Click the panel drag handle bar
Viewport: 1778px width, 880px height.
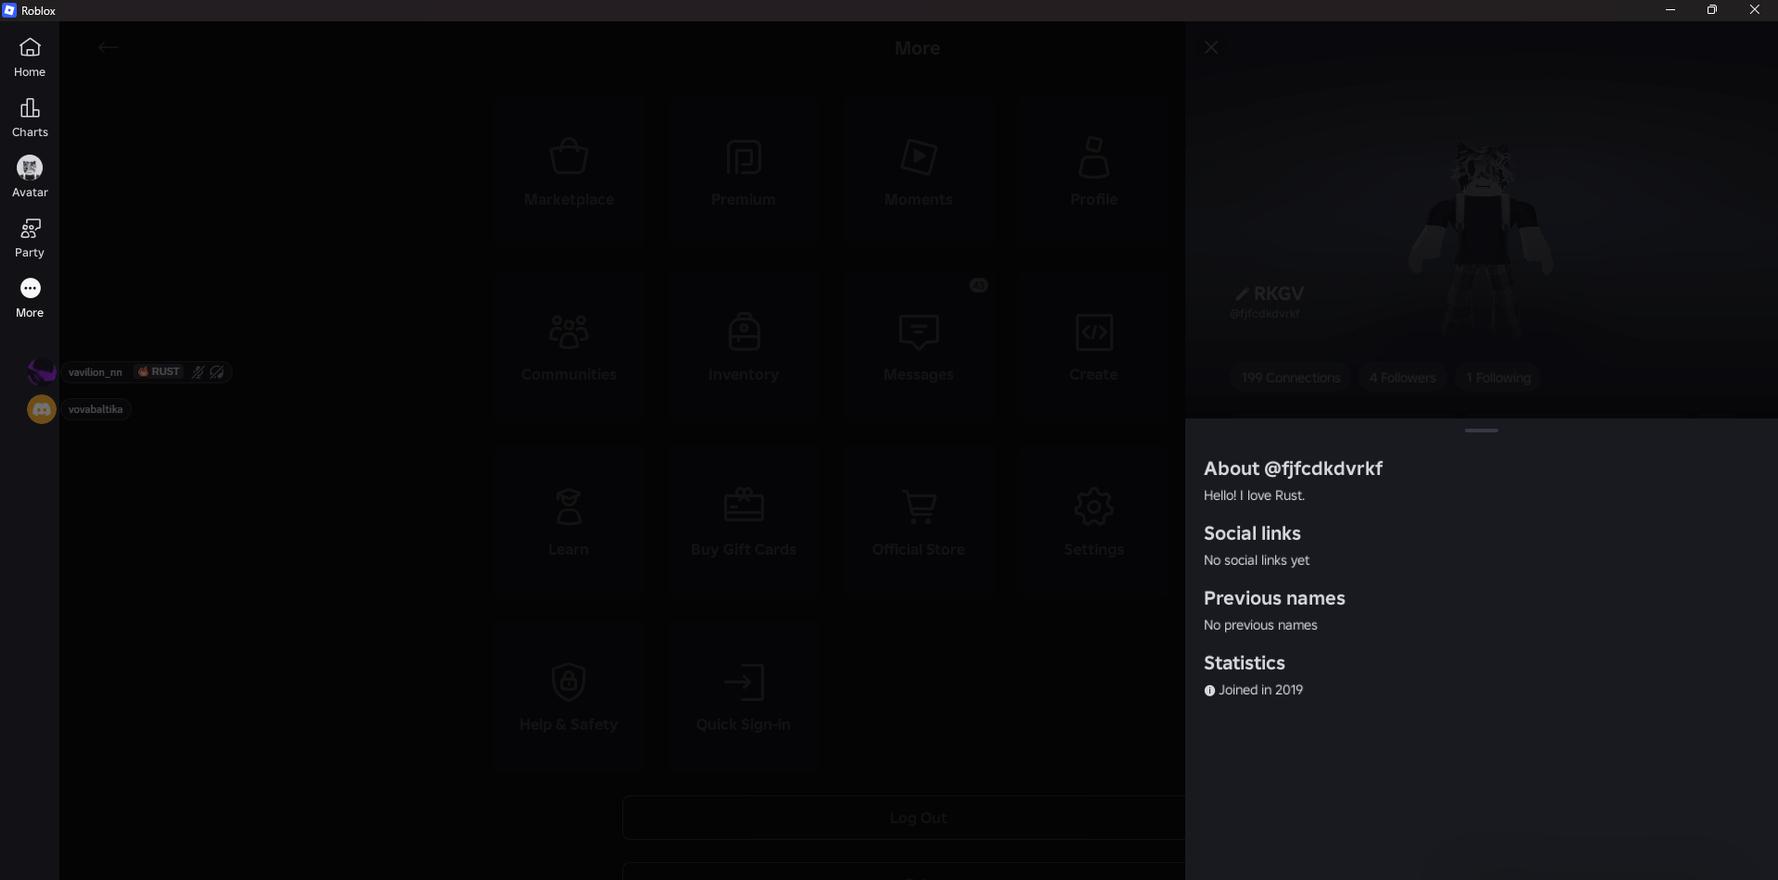coord(1481,431)
